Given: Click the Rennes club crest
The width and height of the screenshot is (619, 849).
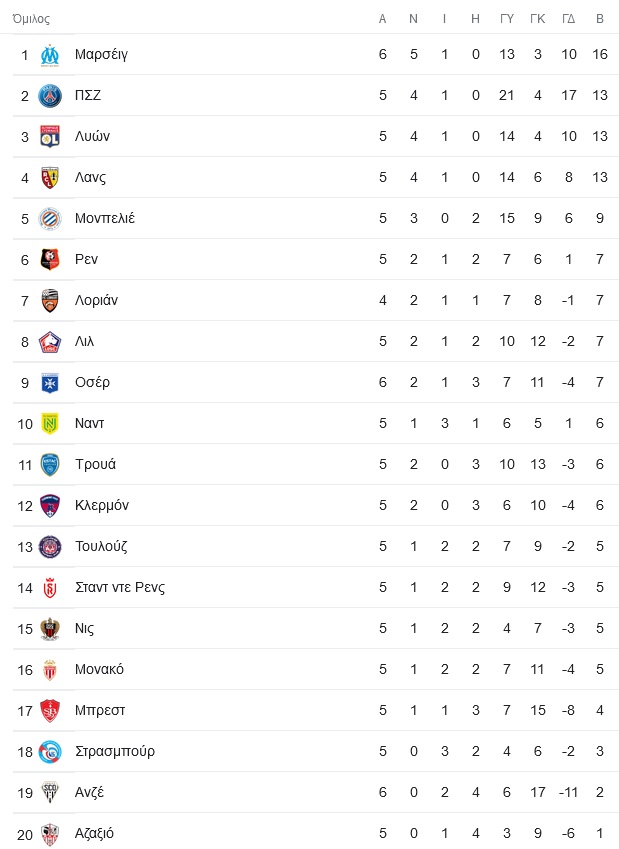Looking at the screenshot, I should (x=50, y=260).
